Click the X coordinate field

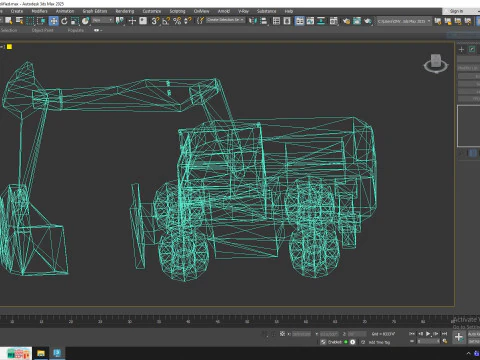click(302, 334)
